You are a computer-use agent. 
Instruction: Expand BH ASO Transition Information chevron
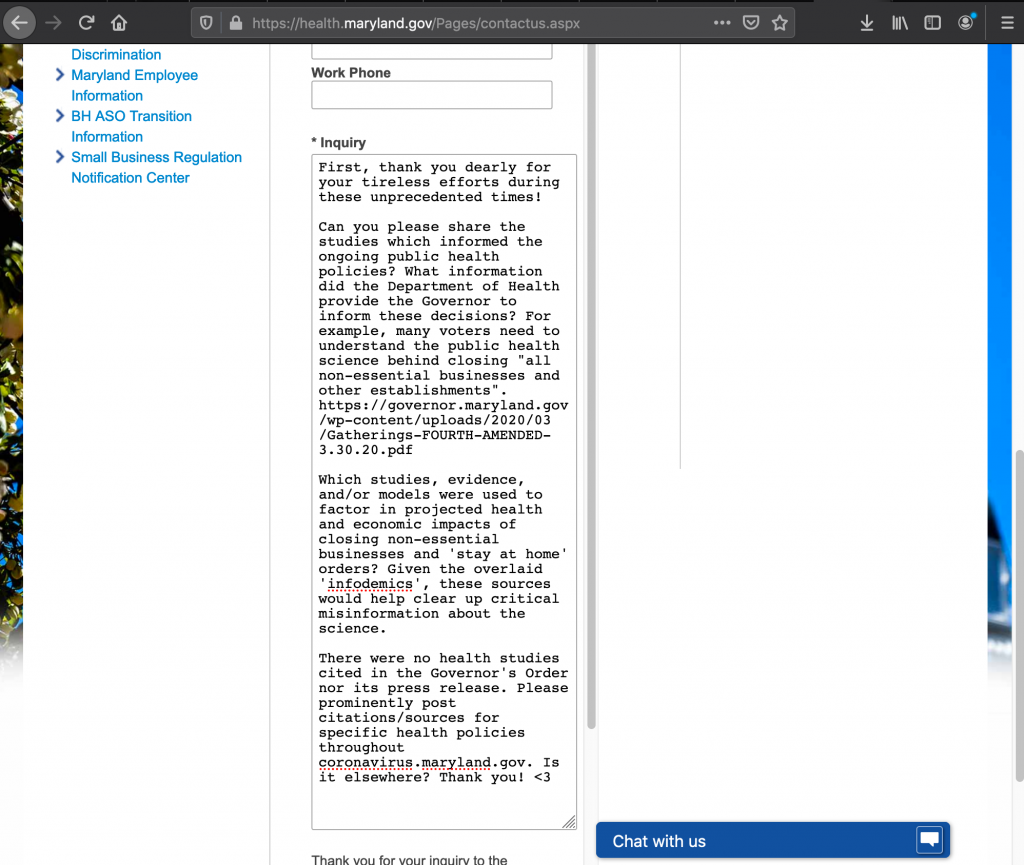(x=59, y=116)
